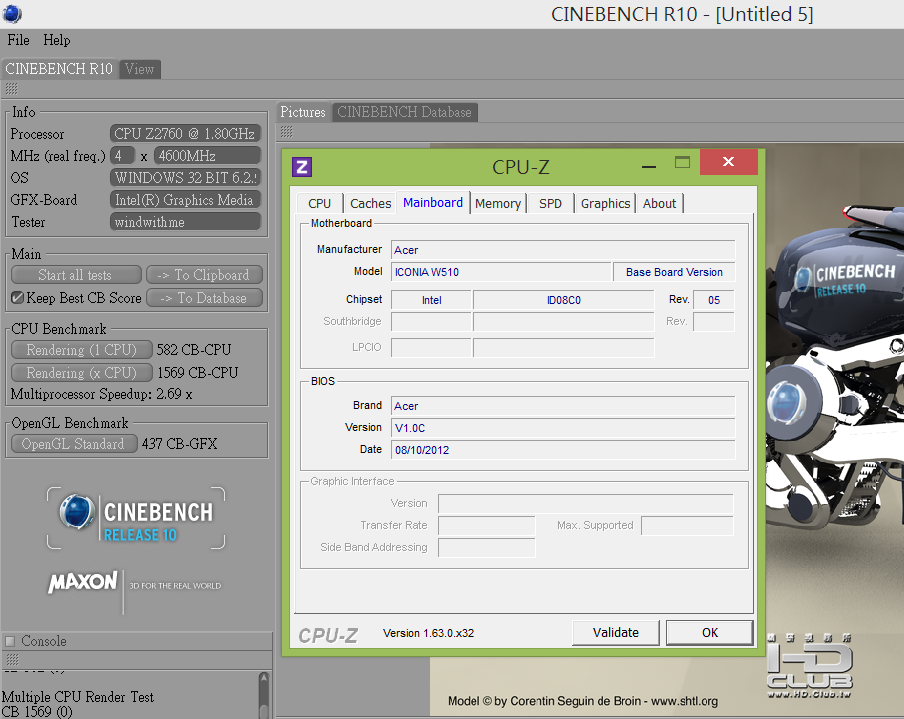Viewport: 904px width, 719px height.
Task: Click the CINEBENCH app icon in title bar
Action: tap(12, 13)
